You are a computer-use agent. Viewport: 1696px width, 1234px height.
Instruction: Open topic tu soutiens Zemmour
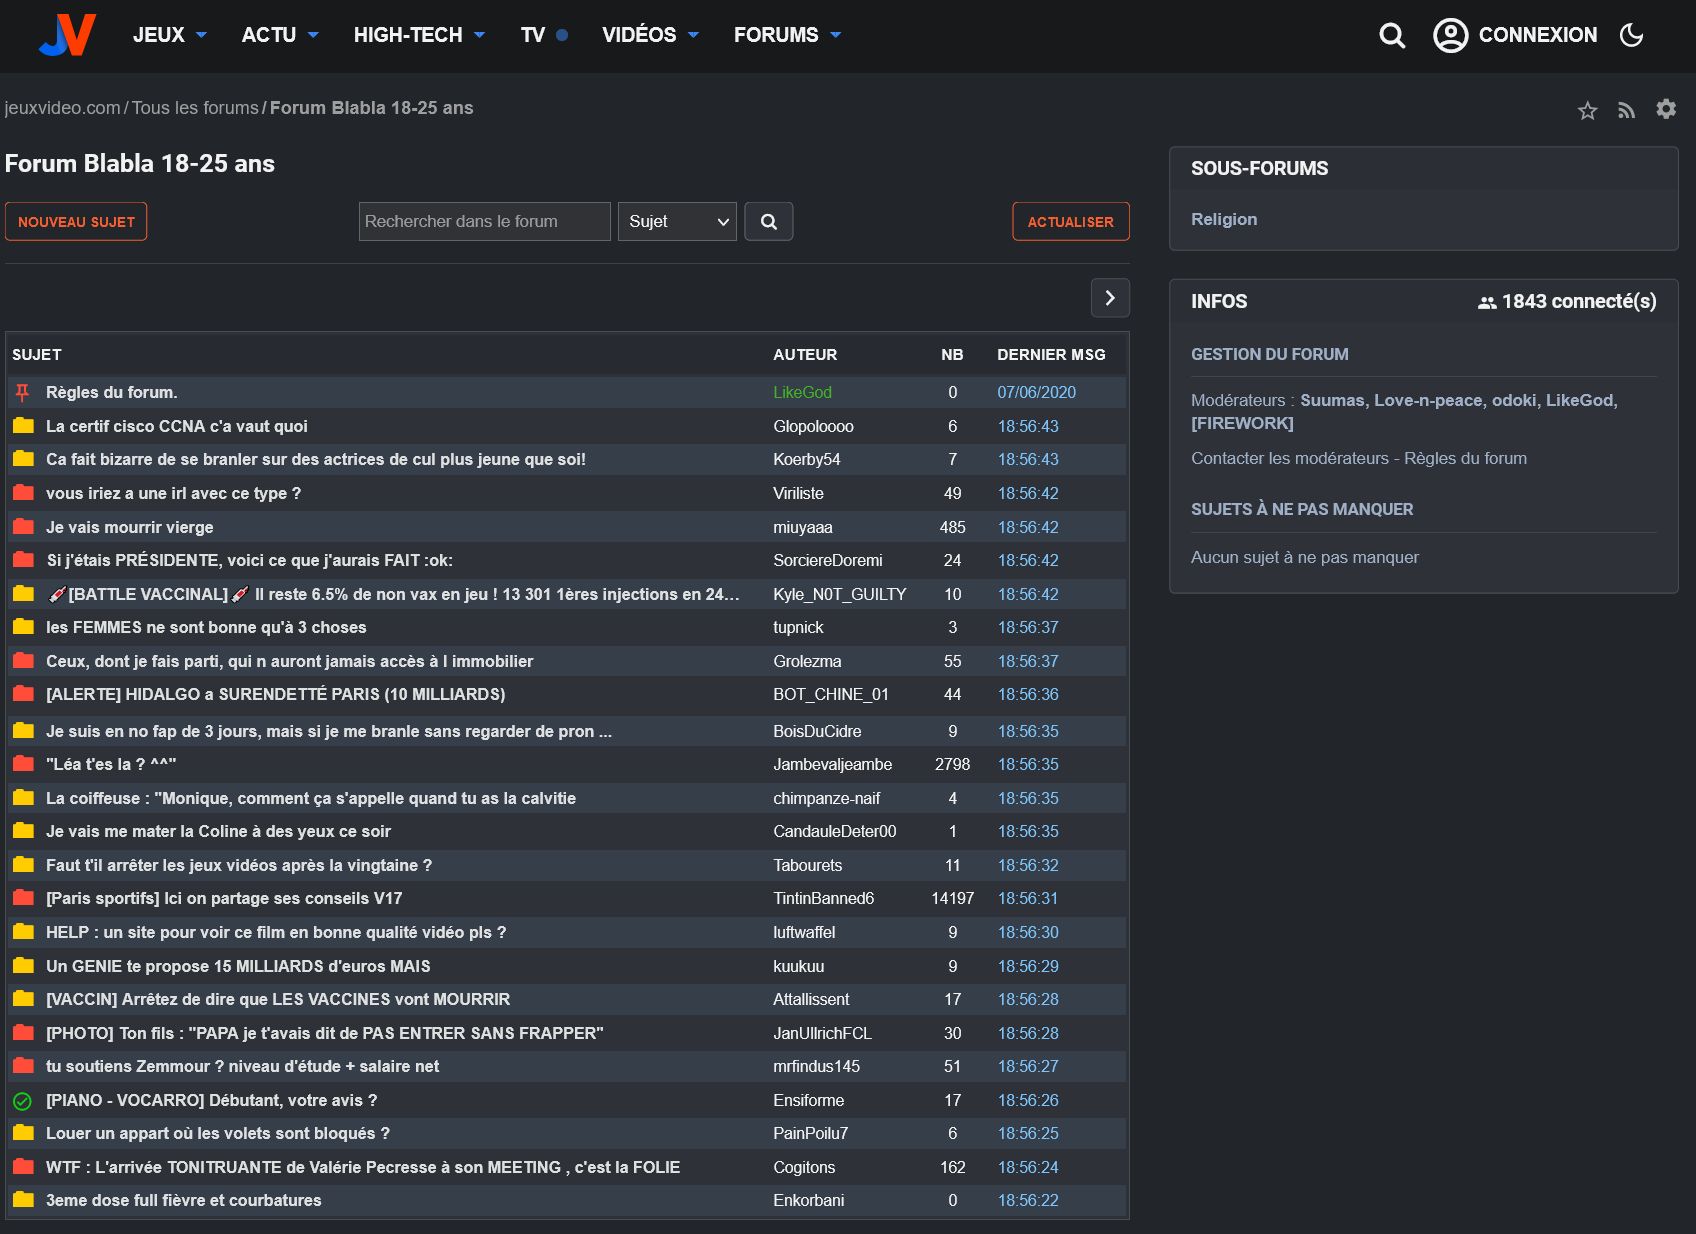243,1066
